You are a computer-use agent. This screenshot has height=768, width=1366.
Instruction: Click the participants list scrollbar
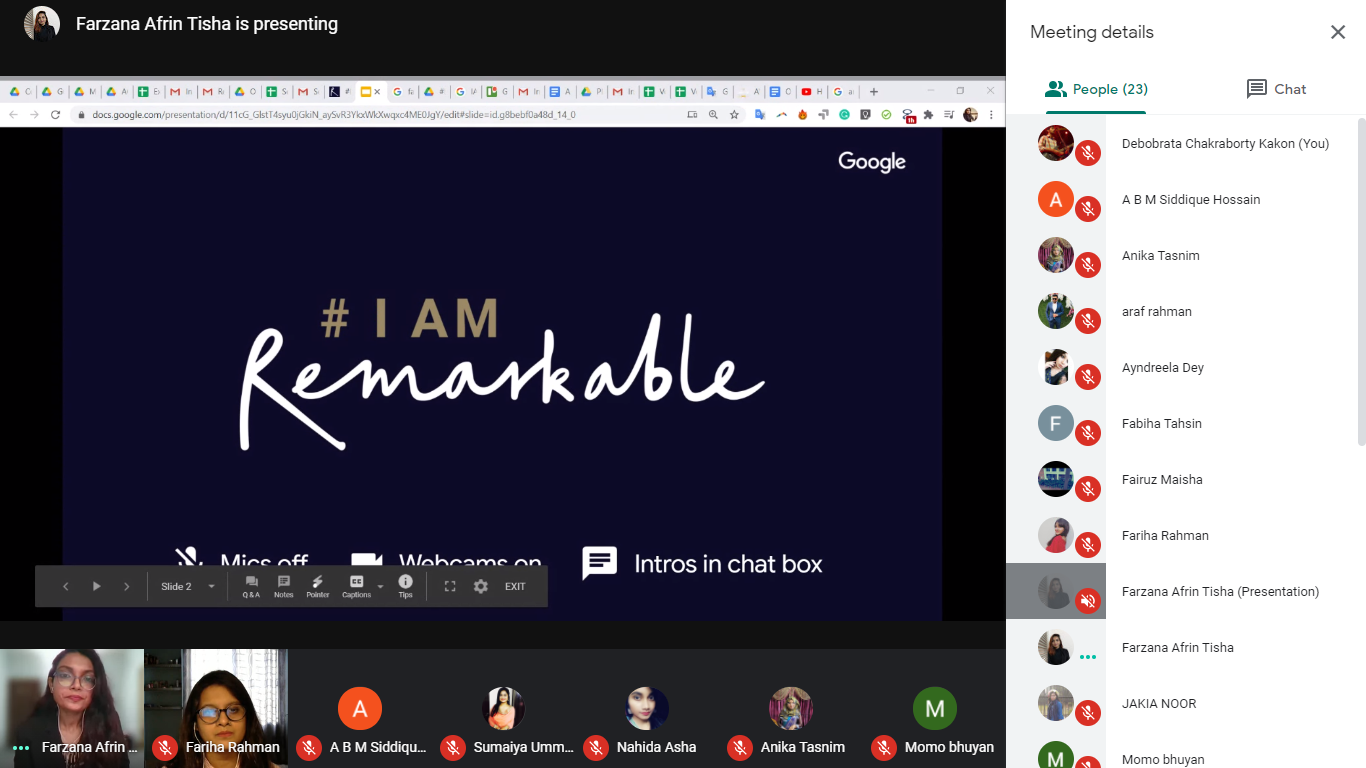coord(1360,280)
